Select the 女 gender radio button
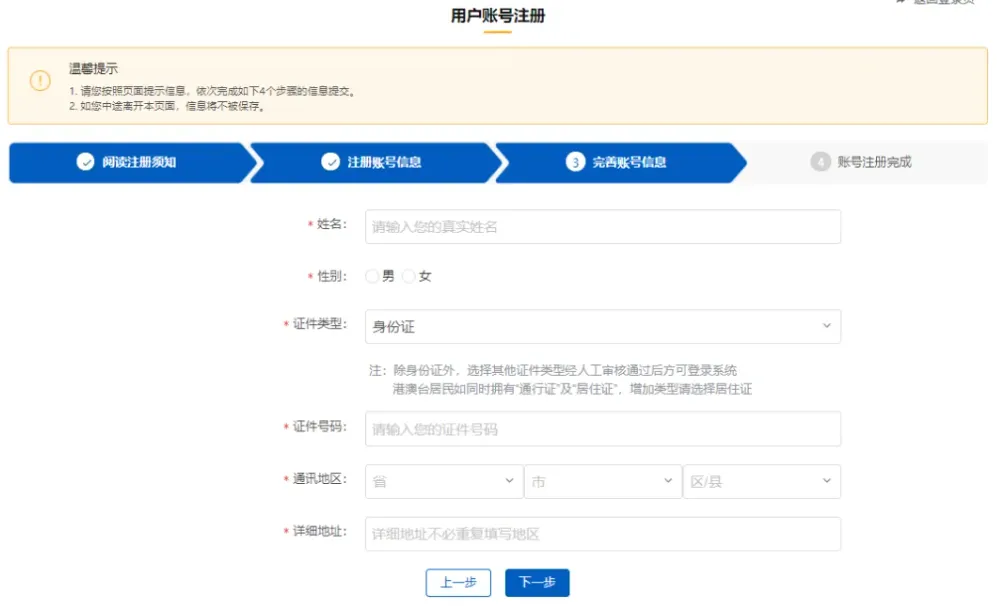This screenshot has width=997, height=606. point(409,276)
